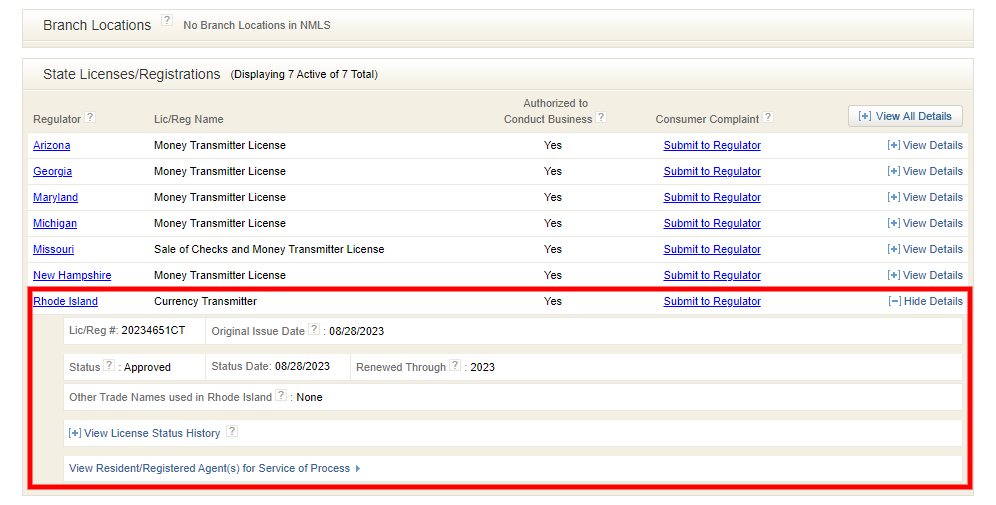Click help icon next to Other Trade Names
The image size is (996, 505).
coord(281,395)
